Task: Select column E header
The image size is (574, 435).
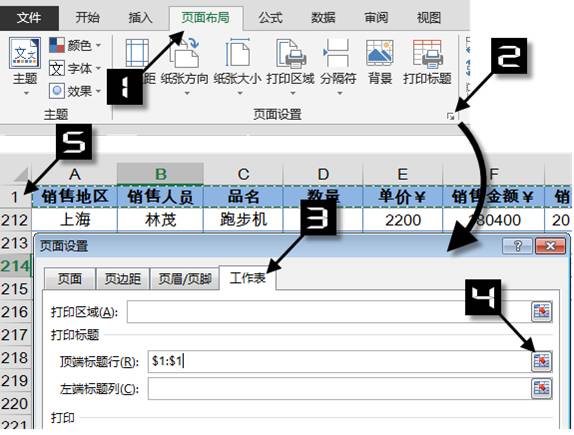Action: [x=402, y=174]
